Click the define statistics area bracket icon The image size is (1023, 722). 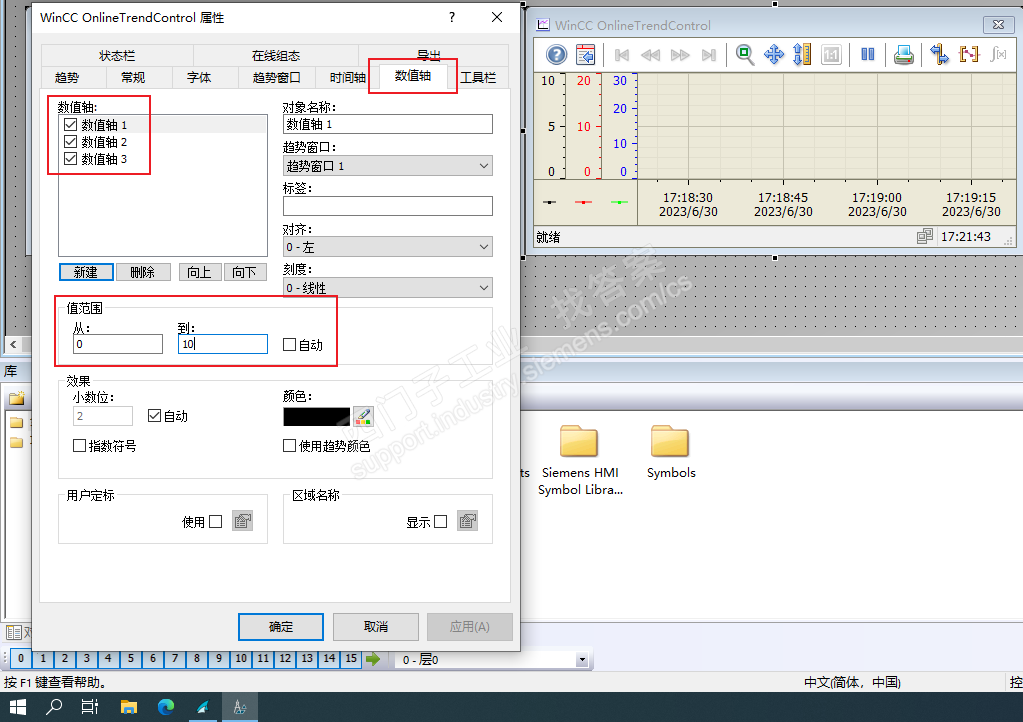click(x=969, y=55)
